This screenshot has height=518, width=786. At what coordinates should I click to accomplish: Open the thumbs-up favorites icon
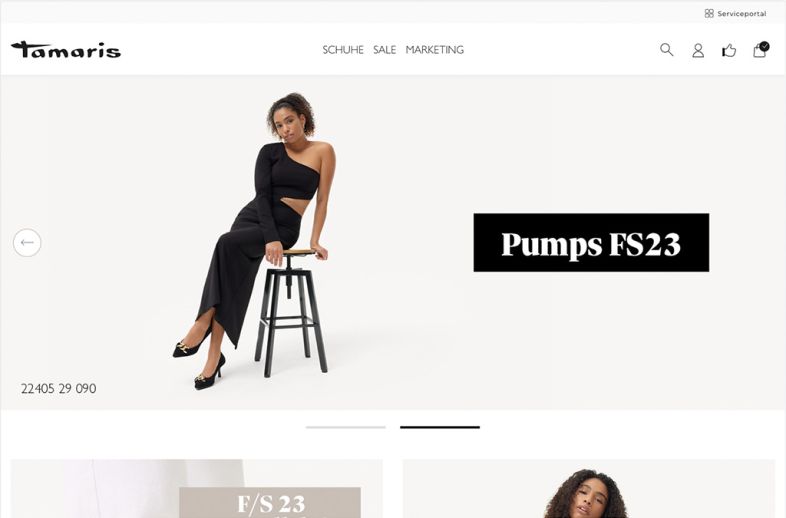[729, 50]
